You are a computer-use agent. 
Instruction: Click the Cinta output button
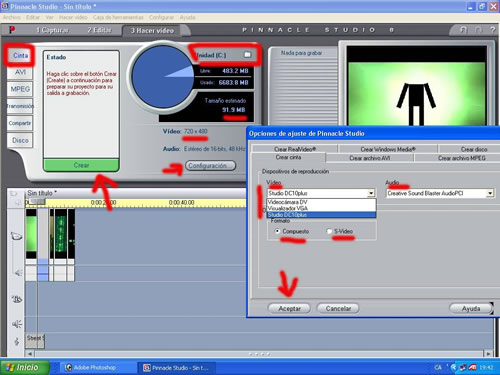20,55
